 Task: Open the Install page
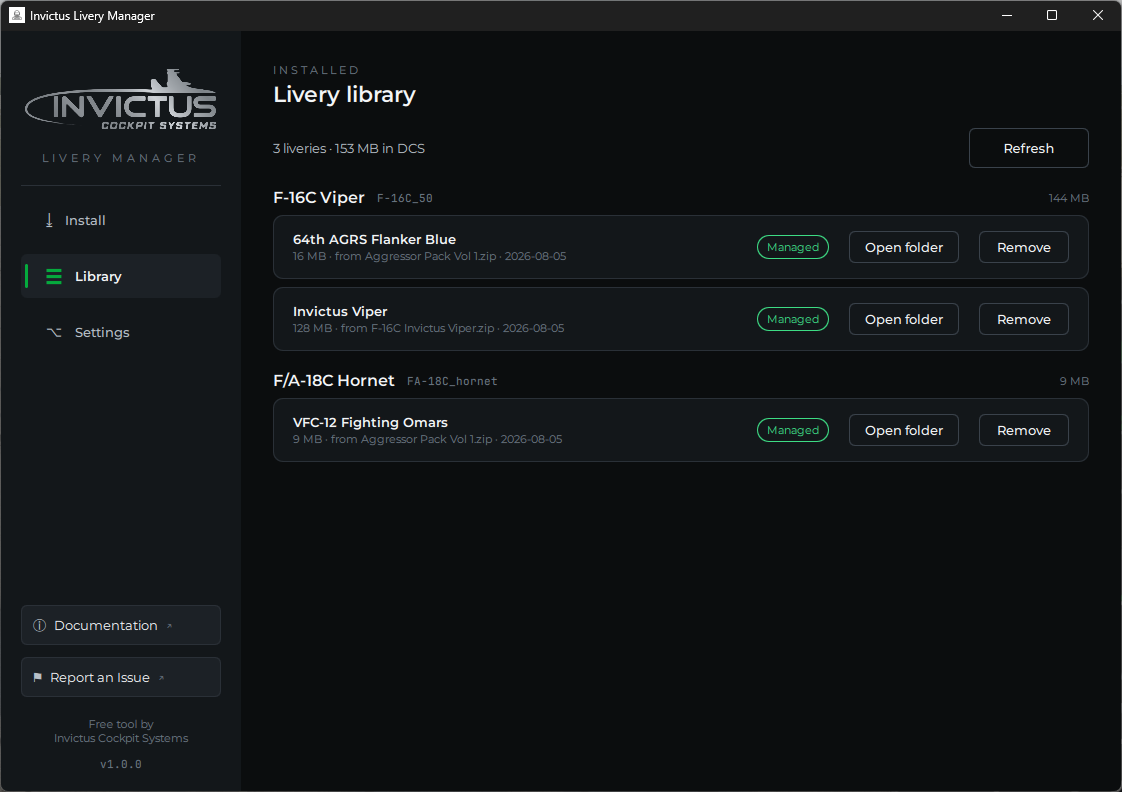121,220
